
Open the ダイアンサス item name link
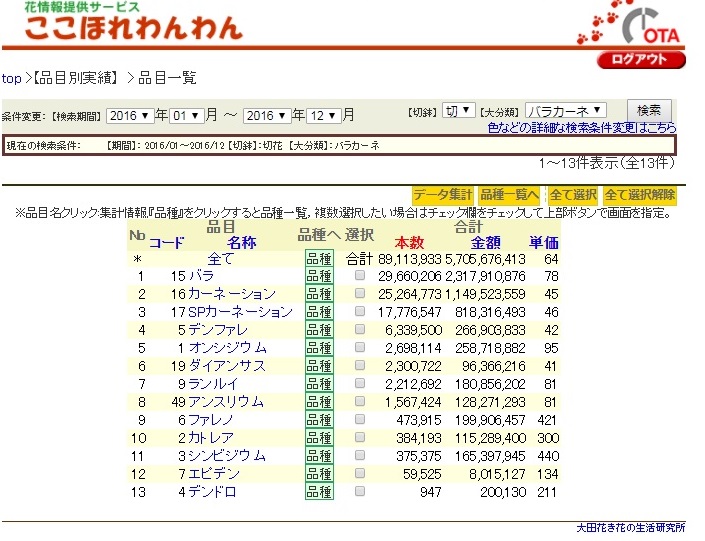pyautogui.click(x=227, y=366)
